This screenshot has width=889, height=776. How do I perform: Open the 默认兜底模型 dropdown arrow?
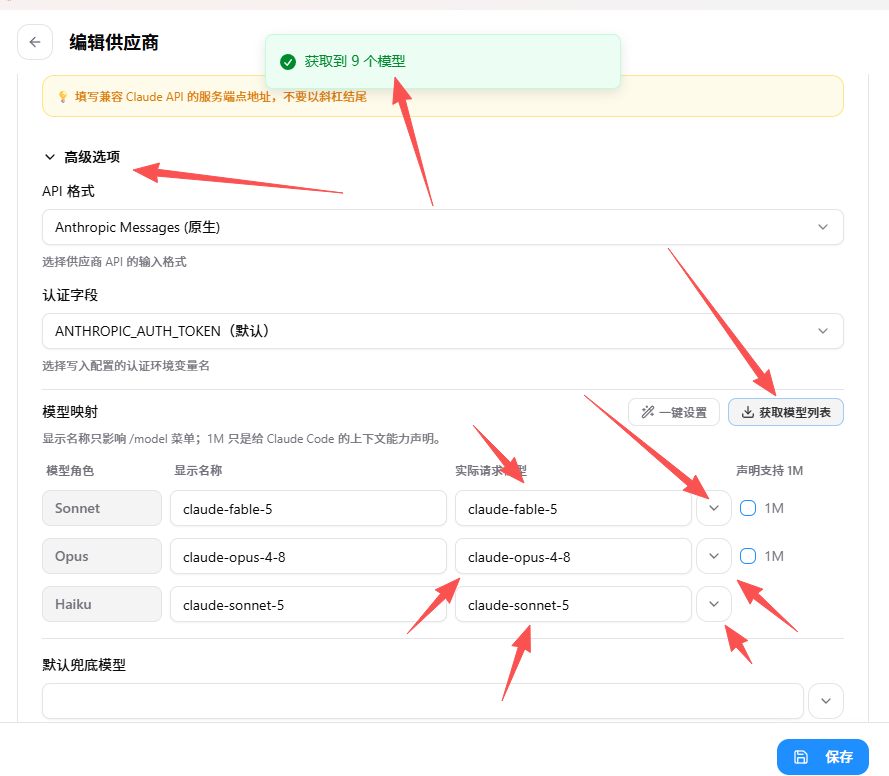pos(826,701)
